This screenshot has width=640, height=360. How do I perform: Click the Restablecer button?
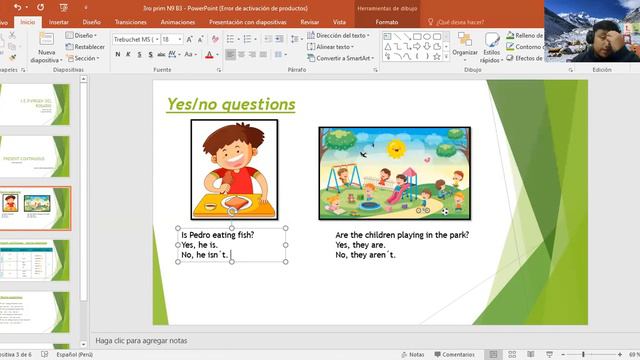[x=85, y=47]
